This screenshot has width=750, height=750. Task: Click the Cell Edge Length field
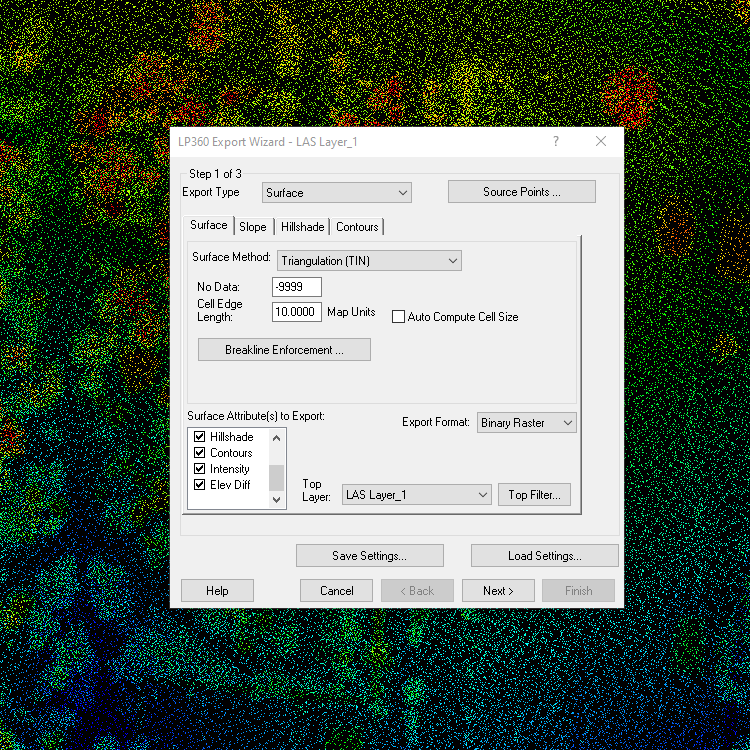297,312
